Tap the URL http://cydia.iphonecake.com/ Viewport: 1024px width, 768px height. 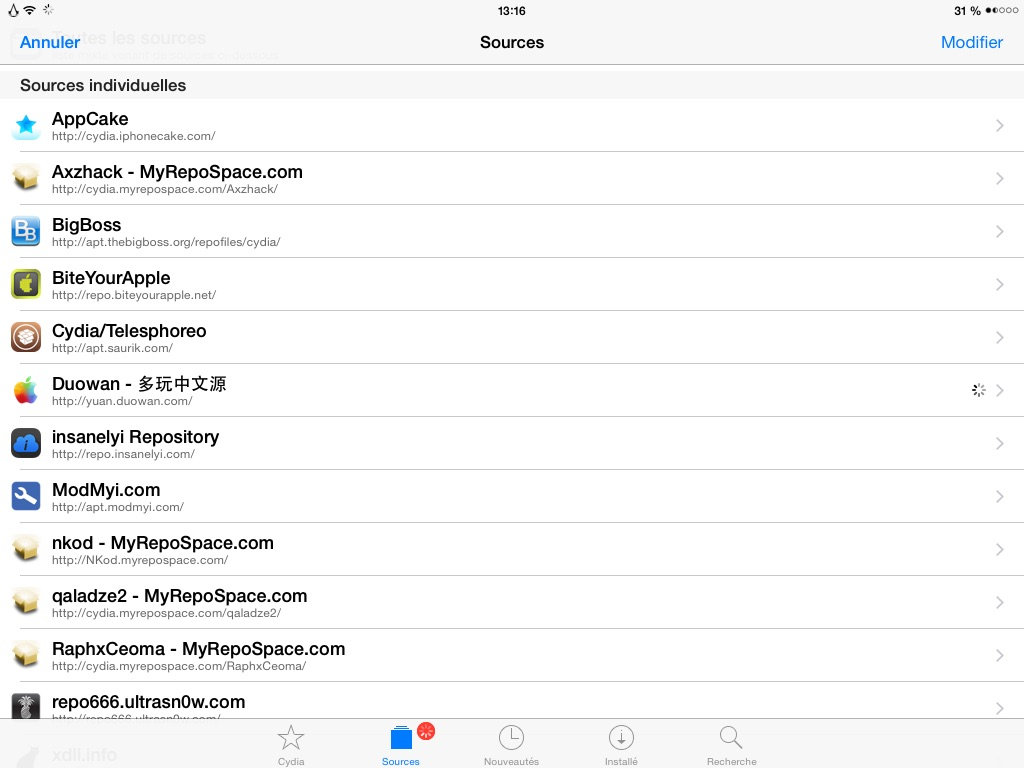[133, 136]
